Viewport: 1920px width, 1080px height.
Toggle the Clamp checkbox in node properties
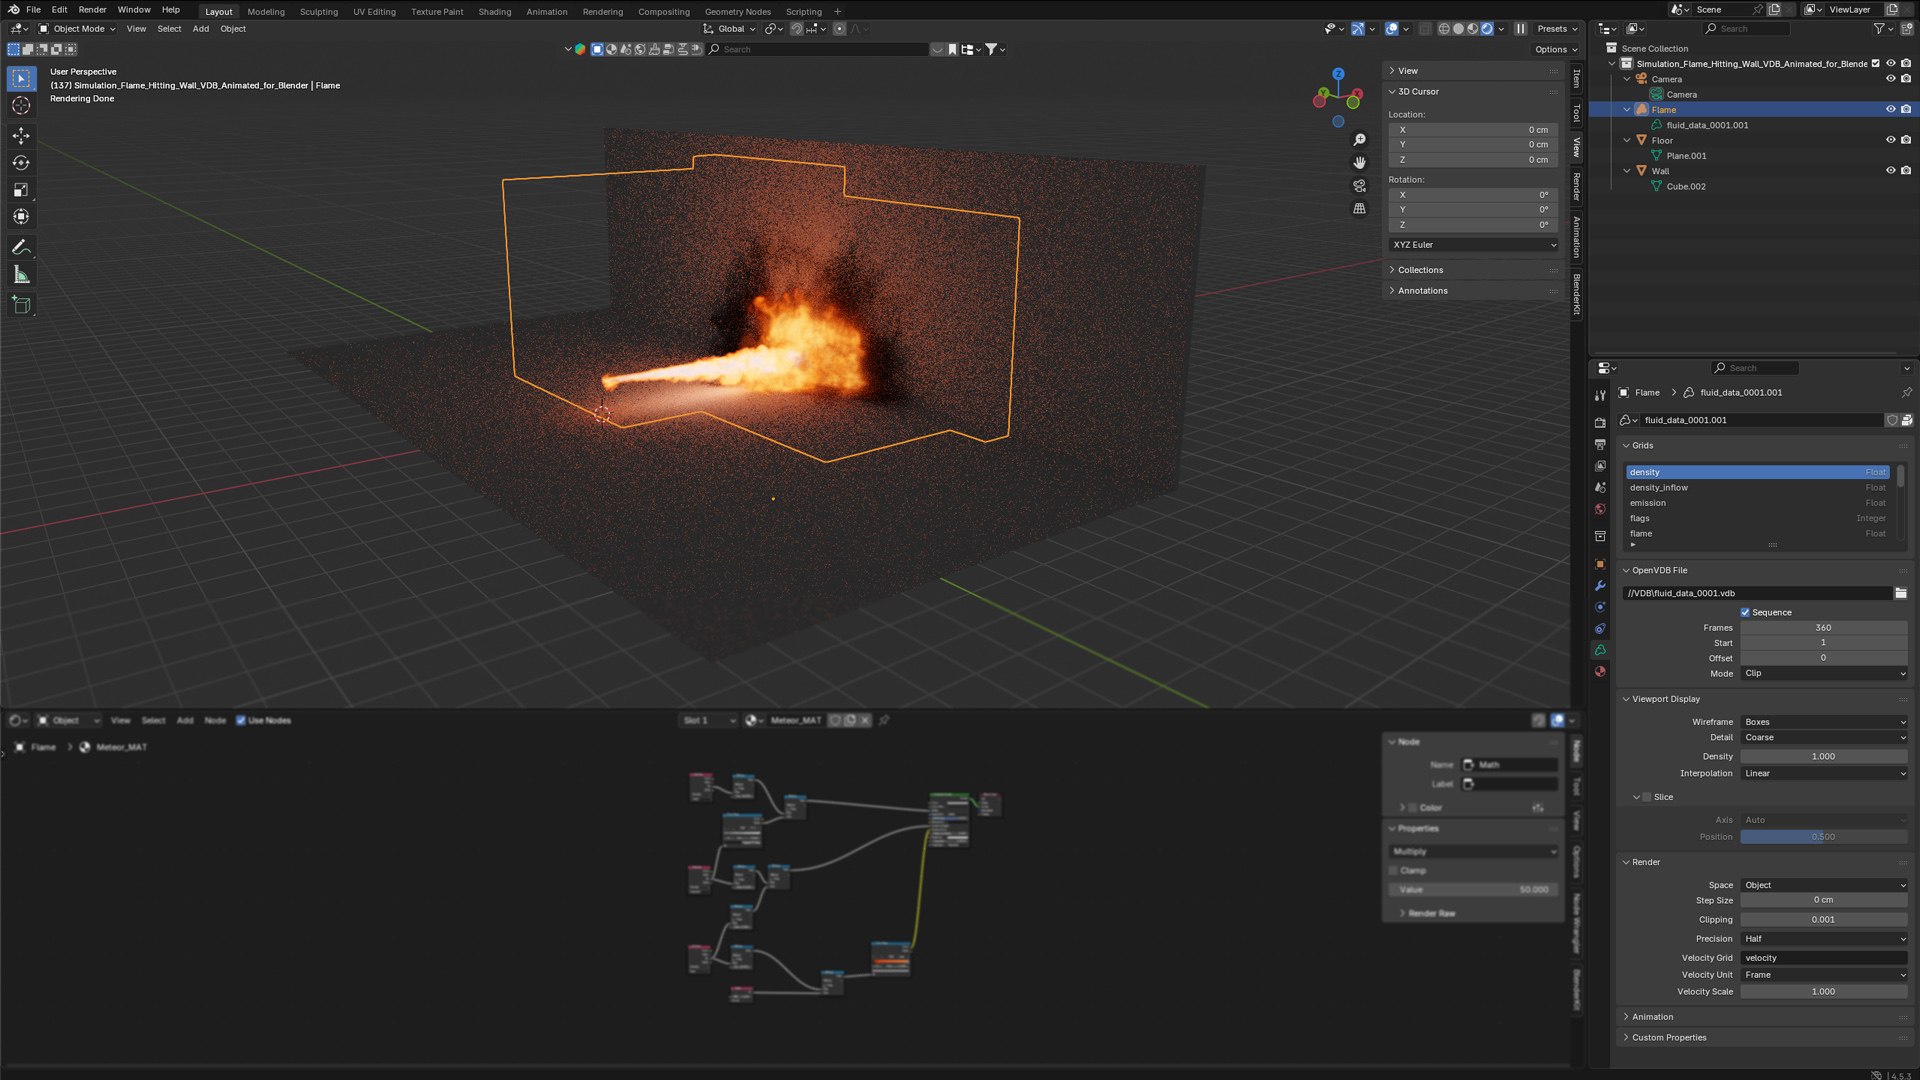pyautogui.click(x=1393, y=870)
